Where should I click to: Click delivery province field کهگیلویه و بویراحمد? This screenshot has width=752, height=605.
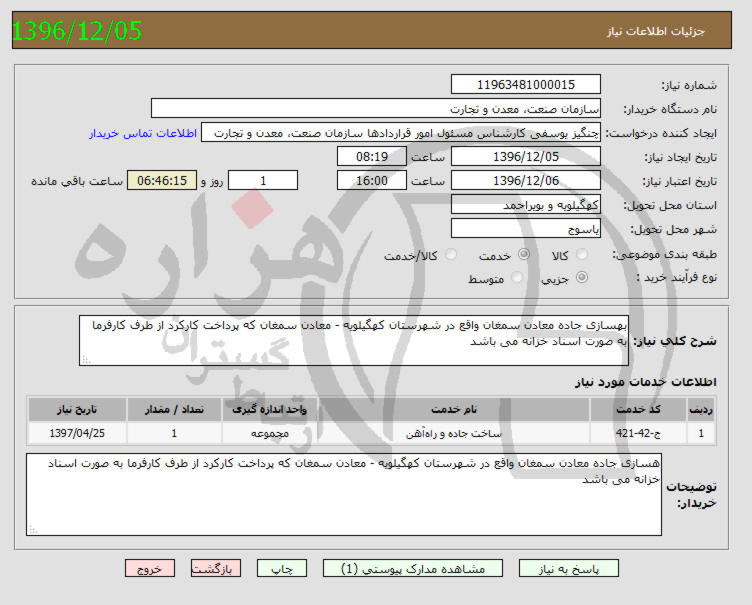(x=526, y=204)
